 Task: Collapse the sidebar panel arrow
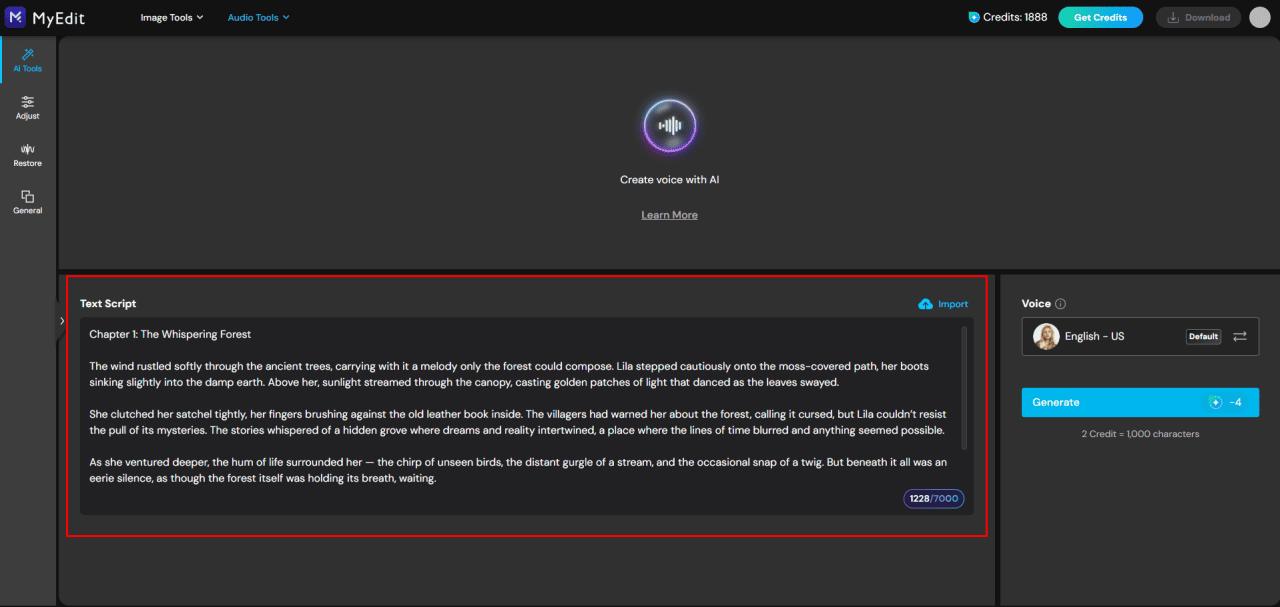(61, 321)
